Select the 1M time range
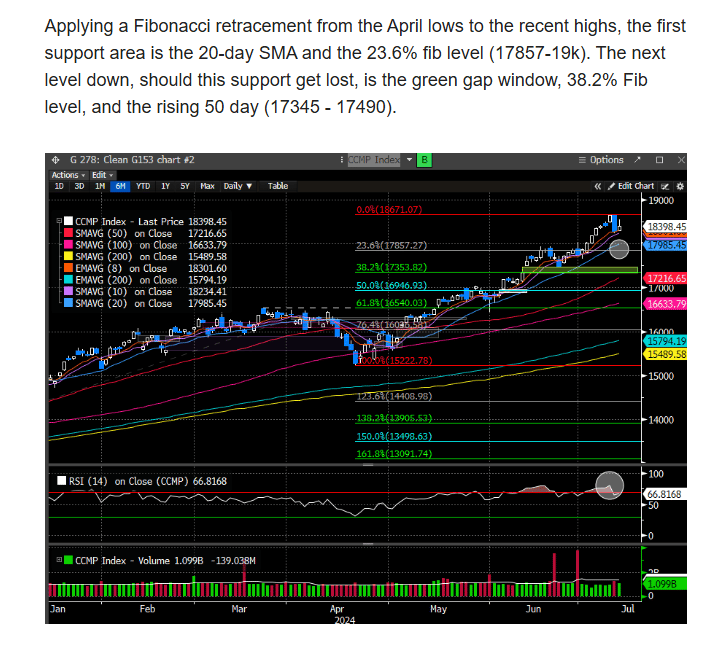 tap(100, 186)
